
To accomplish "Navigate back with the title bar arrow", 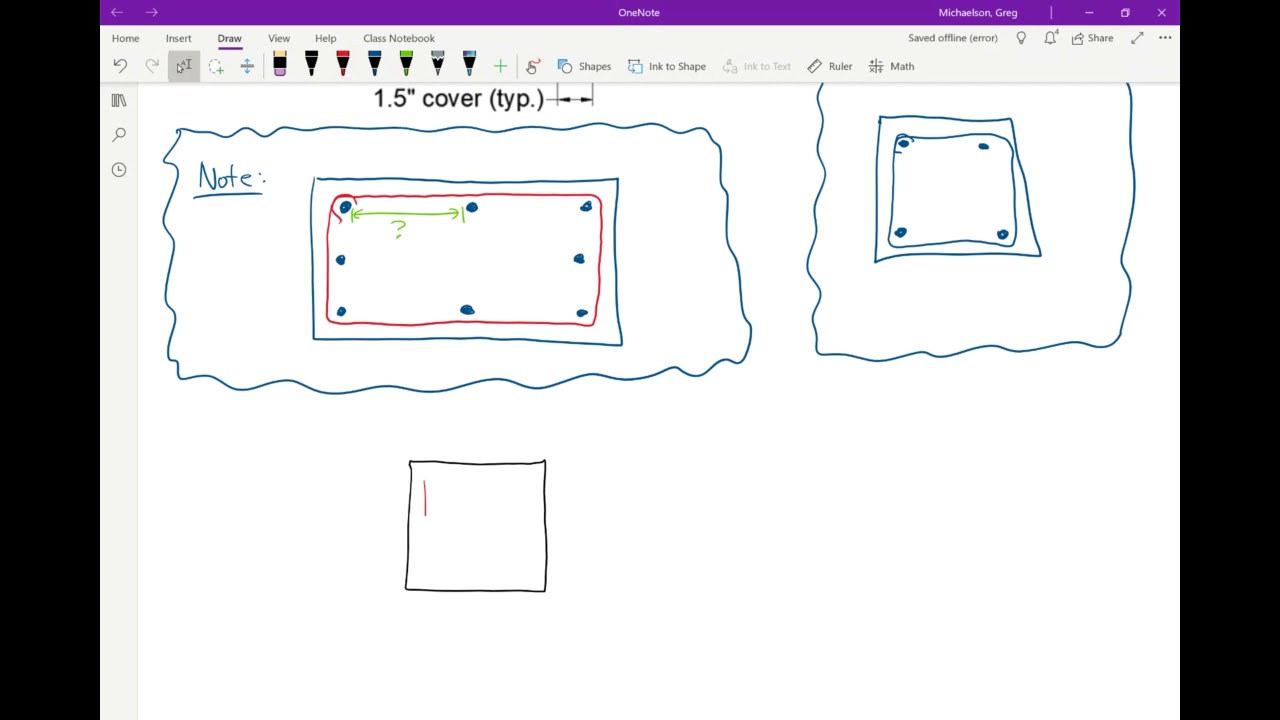I will tap(117, 12).
